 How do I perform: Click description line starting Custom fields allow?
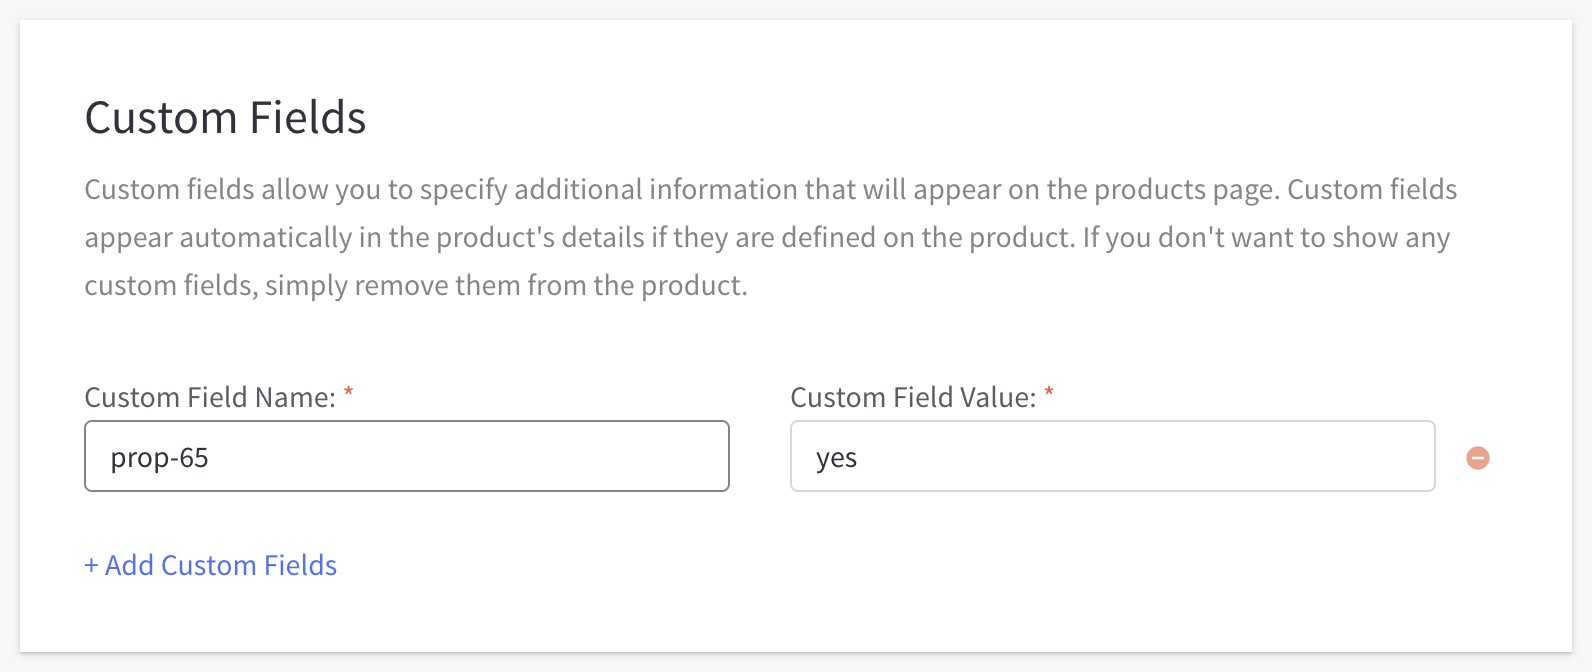770,190
